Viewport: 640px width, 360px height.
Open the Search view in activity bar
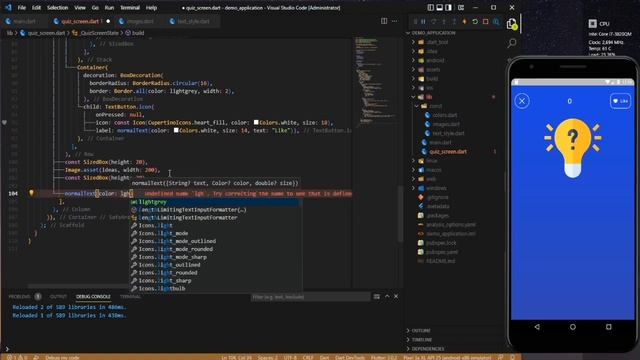pos(512,43)
